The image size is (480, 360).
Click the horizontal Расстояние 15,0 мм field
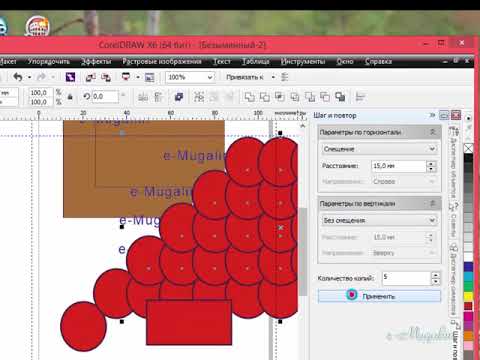pos(399,166)
